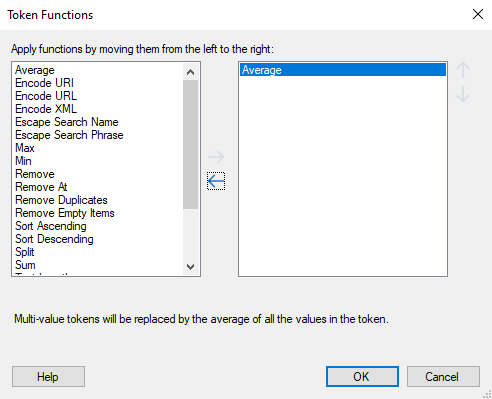Click the right arrow to add function
The image size is (492, 399).
pyautogui.click(x=216, y=157)
